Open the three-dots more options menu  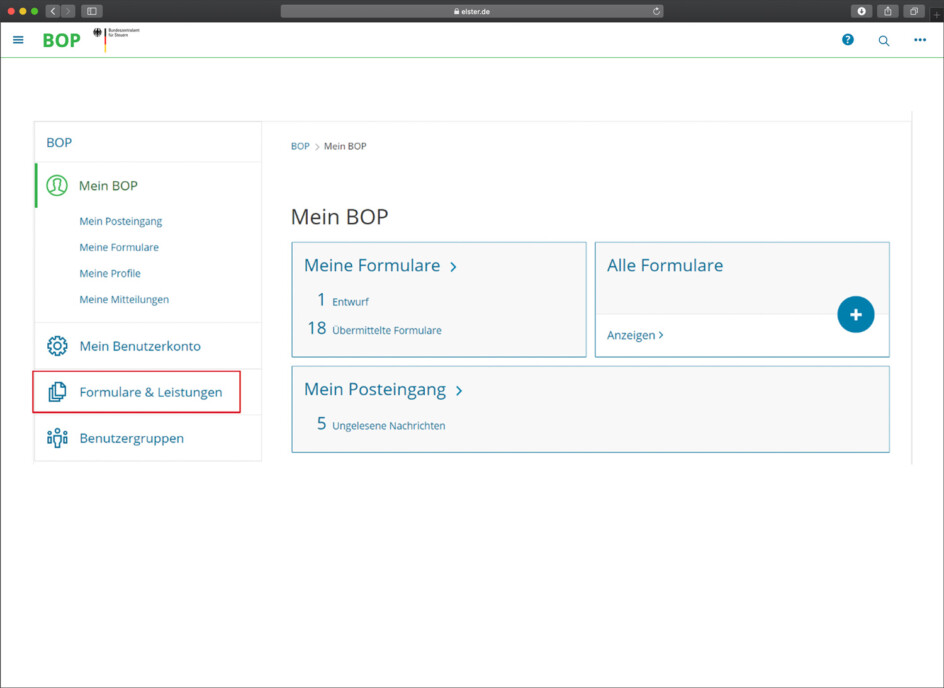point(920,40)
